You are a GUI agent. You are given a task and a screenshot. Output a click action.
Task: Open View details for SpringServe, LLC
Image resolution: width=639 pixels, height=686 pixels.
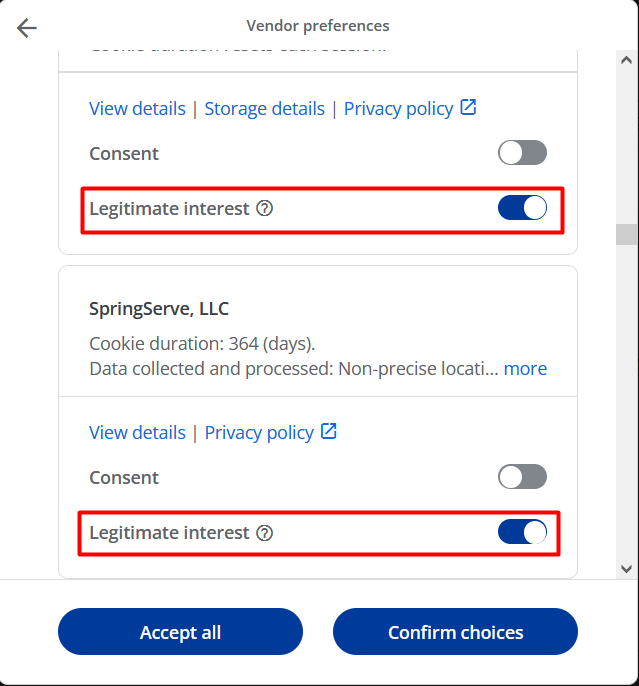[137, 432]
